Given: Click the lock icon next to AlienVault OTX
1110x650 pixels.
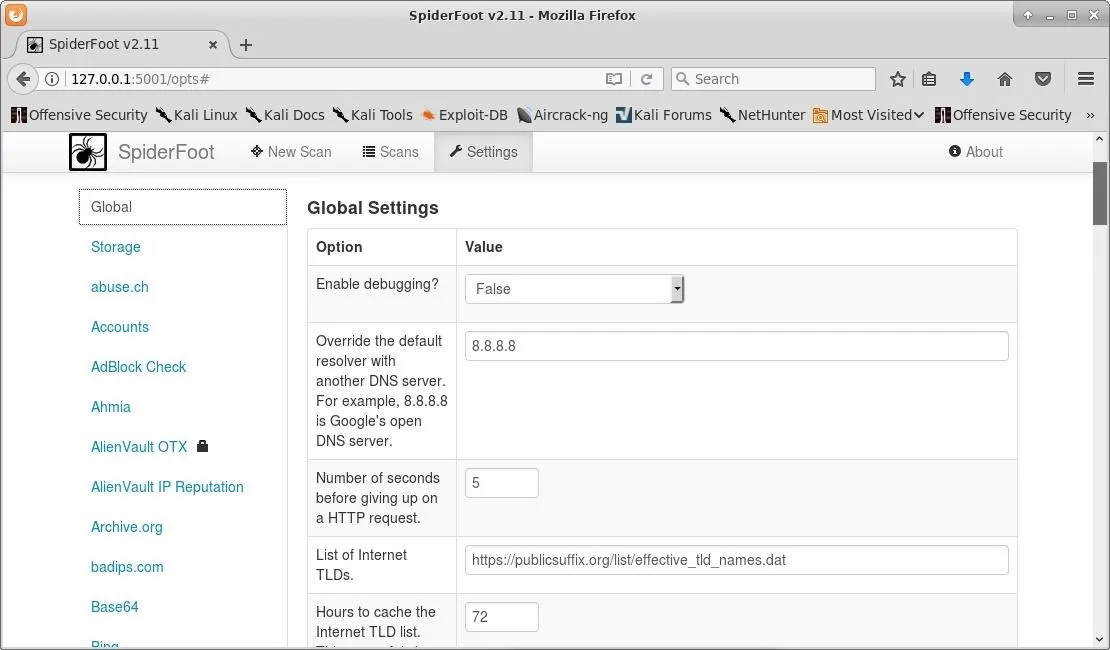Looking at the screenshot, I should pos(202,446).
